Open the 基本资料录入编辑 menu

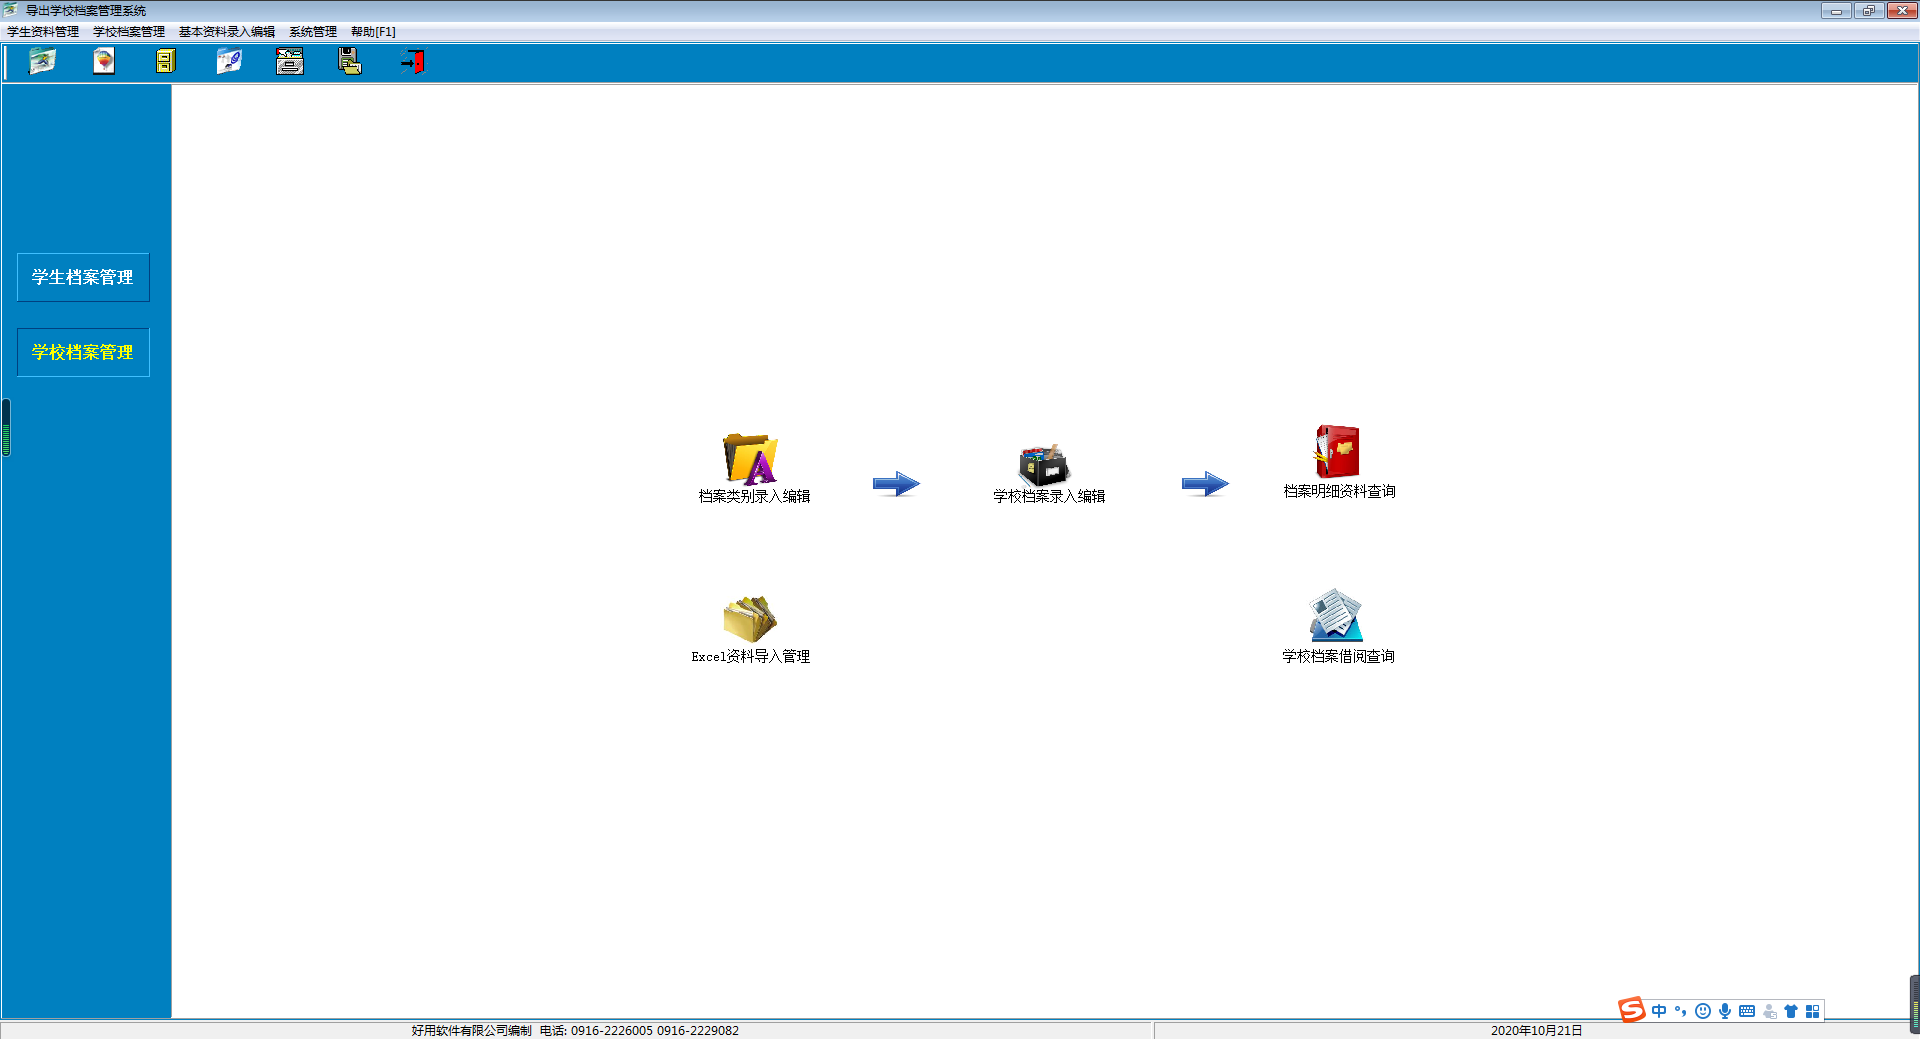227,32
